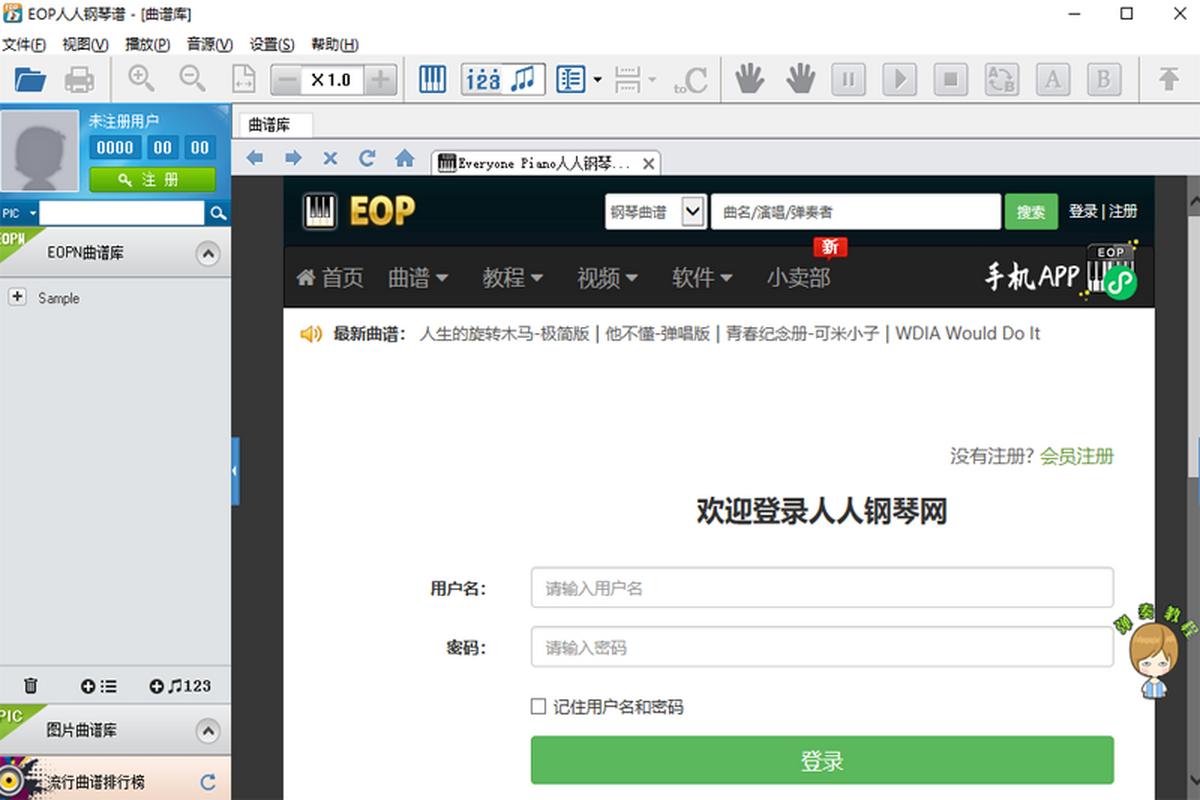The width and height of the screenshot is (1200, 800).
Task: Expand the 视频 navigation dropdown
Action: pyautogui.click(x=607, y=278)
